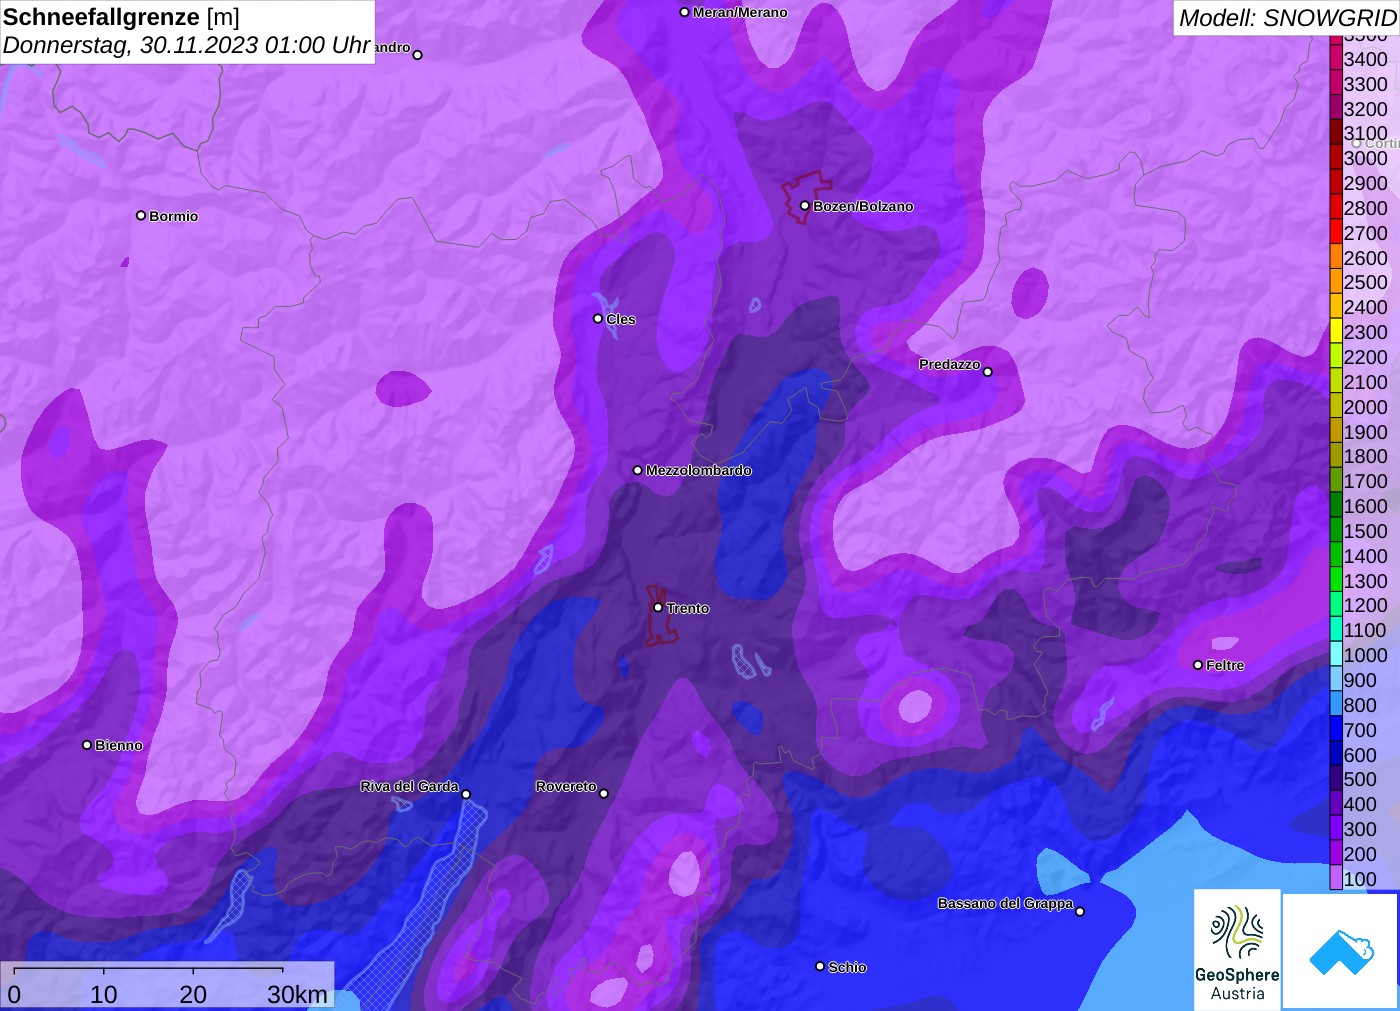Click the Bolzano red city boundary outline

[x=806, y=197]
